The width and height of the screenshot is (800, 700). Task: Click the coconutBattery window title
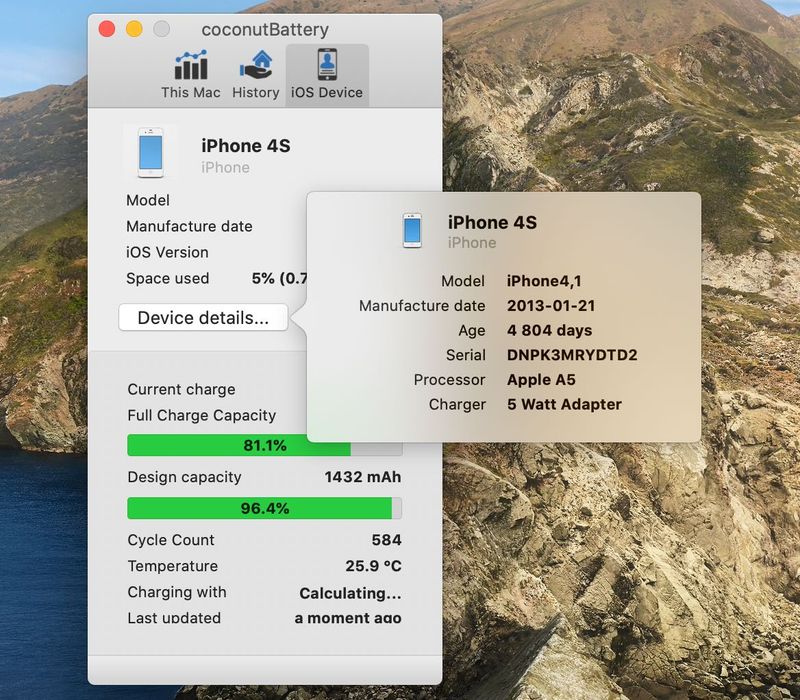tap(265, 30)
